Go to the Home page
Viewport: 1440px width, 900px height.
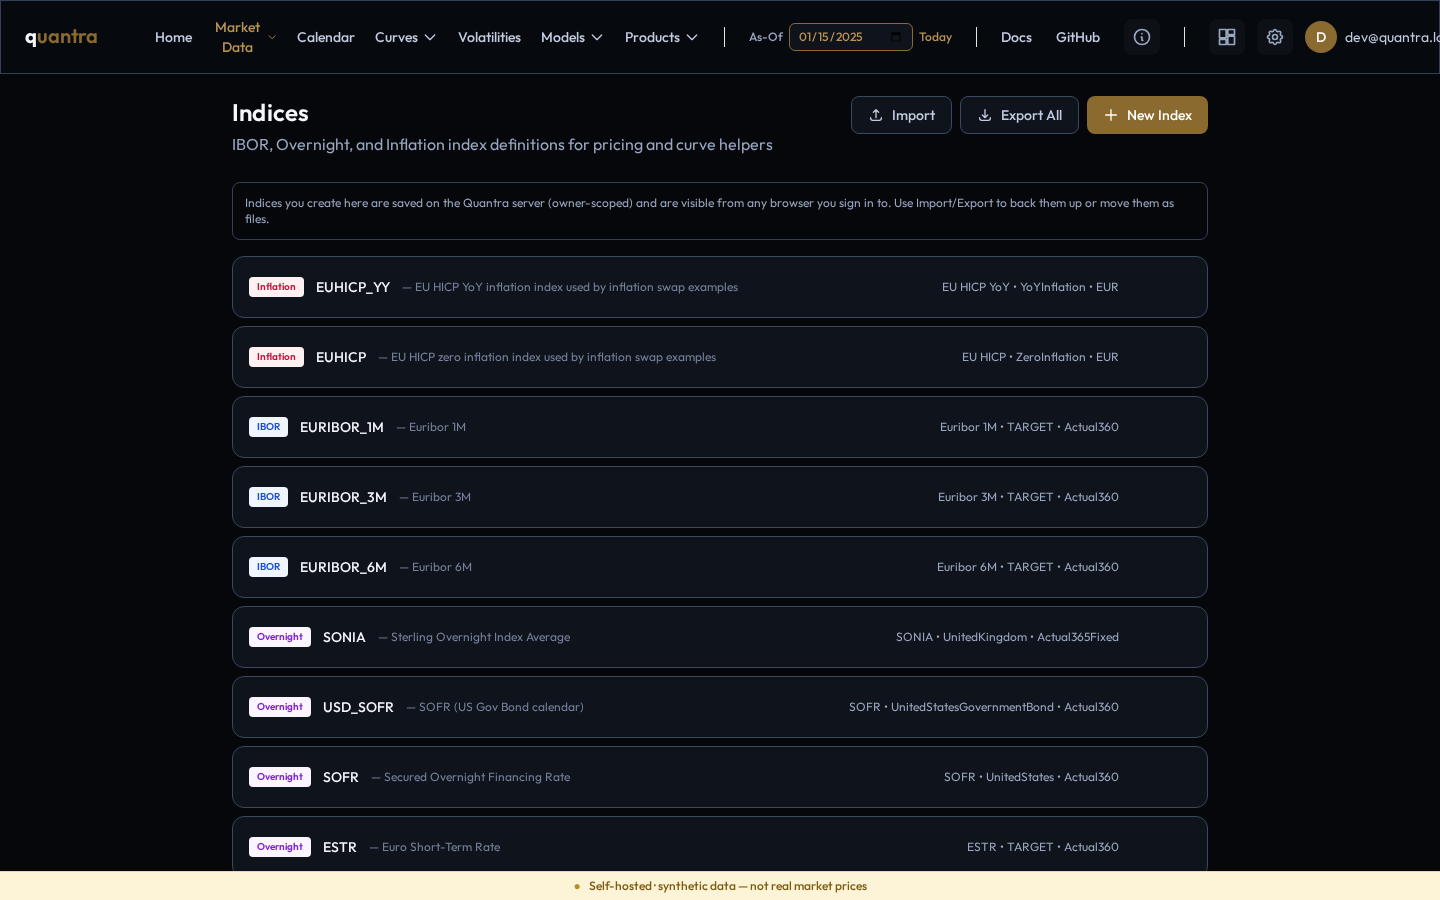(173, 37)
